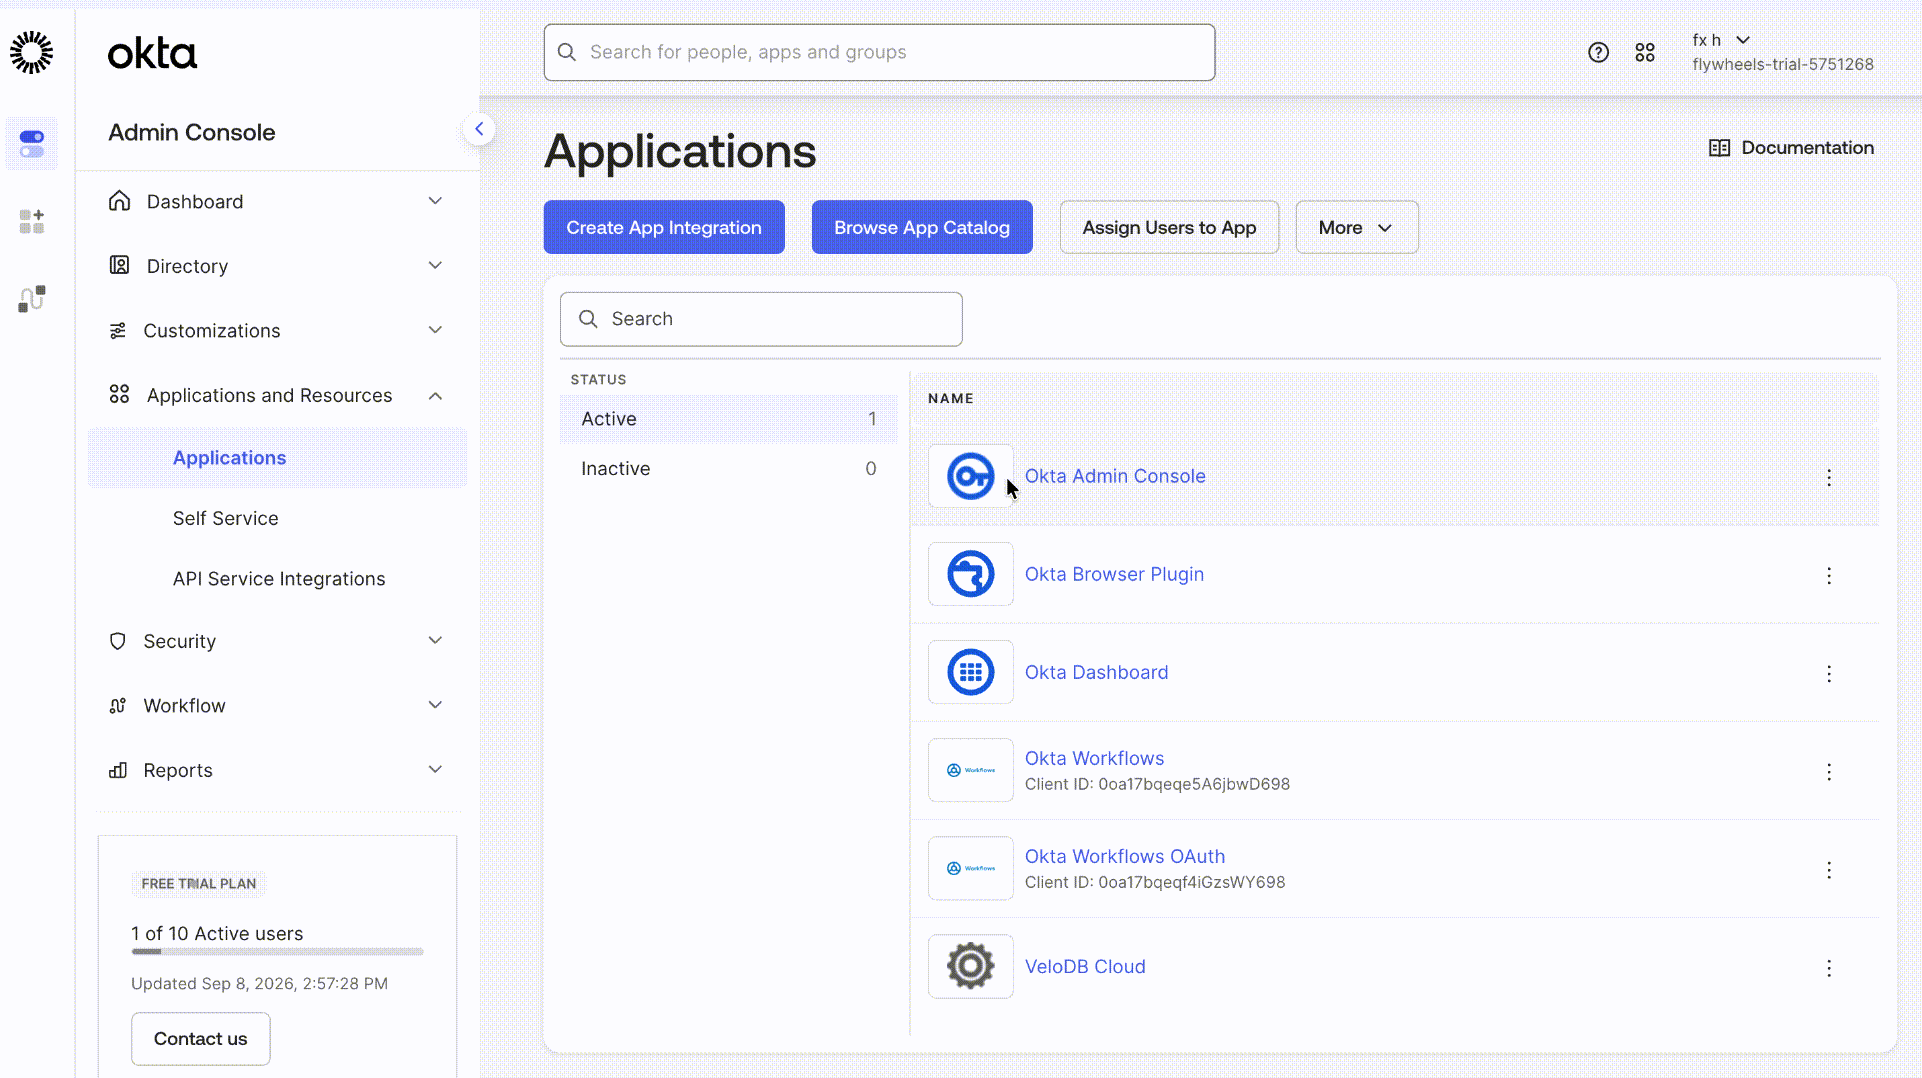Open actions menu for VeloDB Cloud
This screenshot has width=1922, height=1078.
click(1829, 968)
